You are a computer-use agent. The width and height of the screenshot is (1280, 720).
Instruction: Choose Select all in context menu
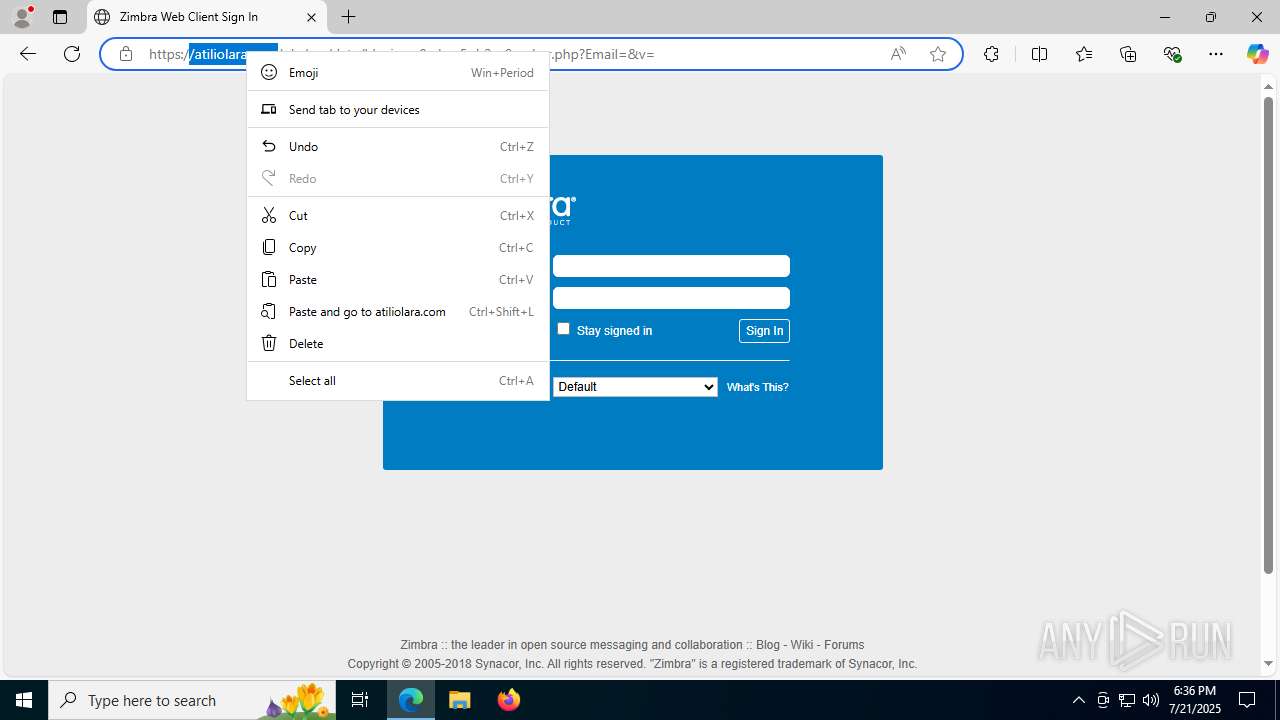(x=398, y=380)
